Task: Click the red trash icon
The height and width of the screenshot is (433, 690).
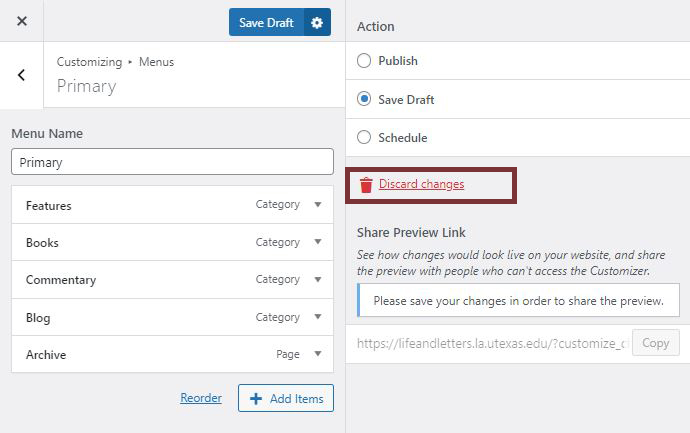Action: pyautogui.click(x=366, y=185)
